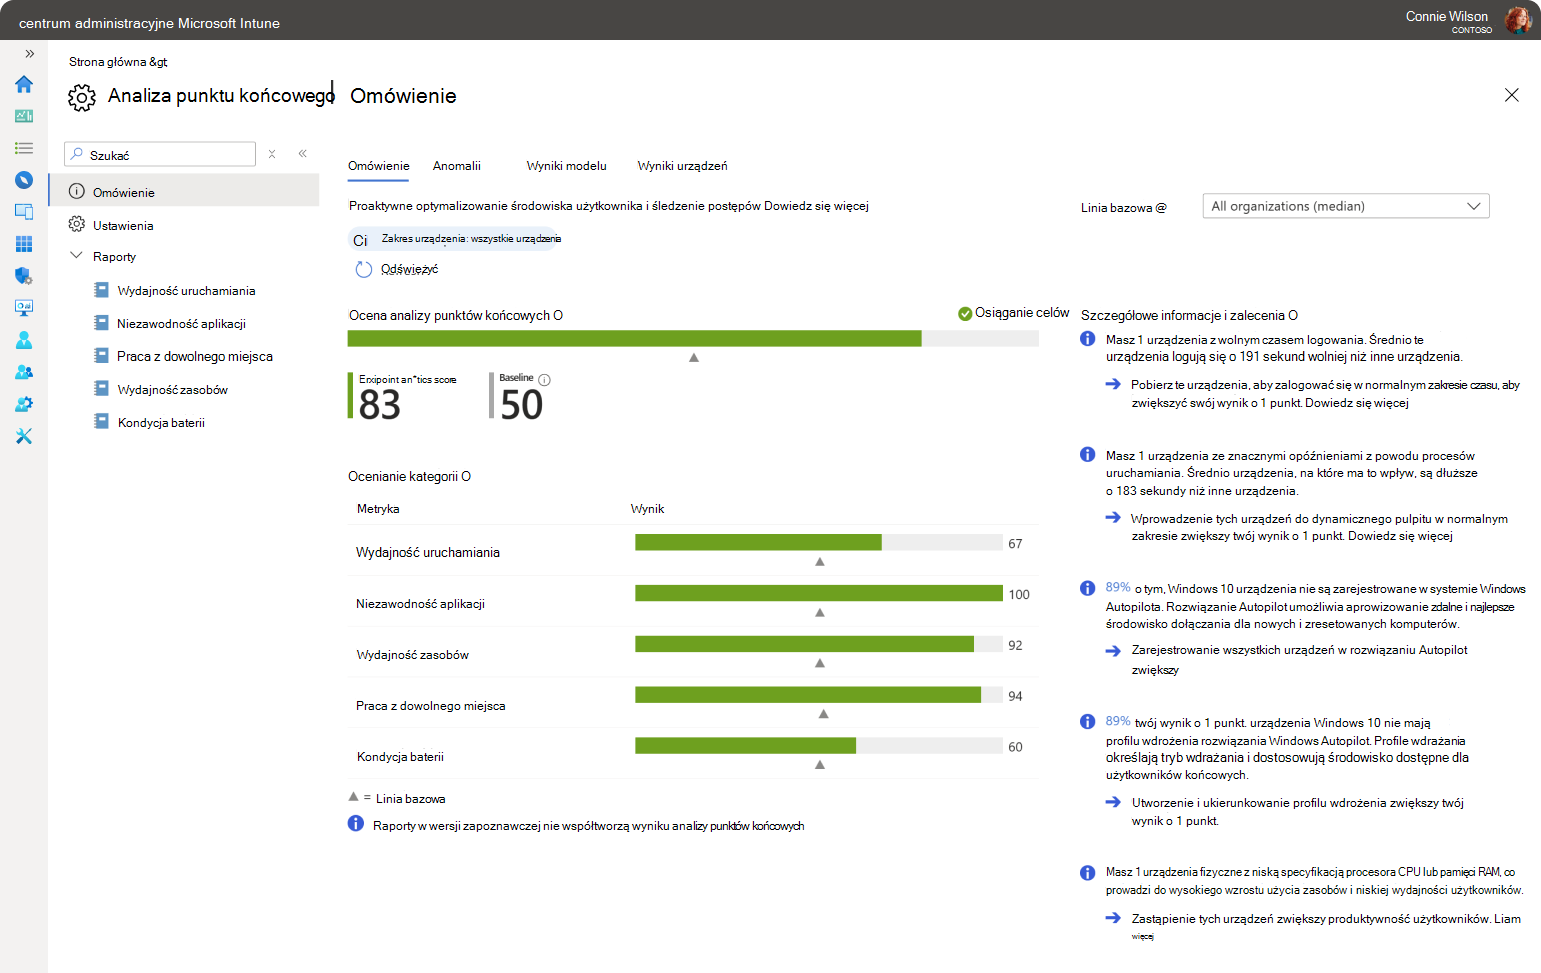Open Endpoint security shield icon in left rail
1541x973 pixels.
pyautogui.click(x=24, y=276)
